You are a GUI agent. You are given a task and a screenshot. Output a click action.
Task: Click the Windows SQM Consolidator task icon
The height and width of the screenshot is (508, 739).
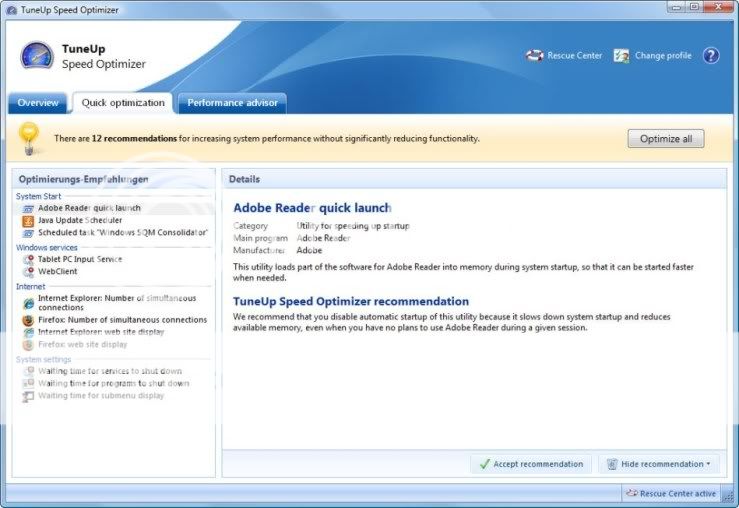click(x=28, y=233)
